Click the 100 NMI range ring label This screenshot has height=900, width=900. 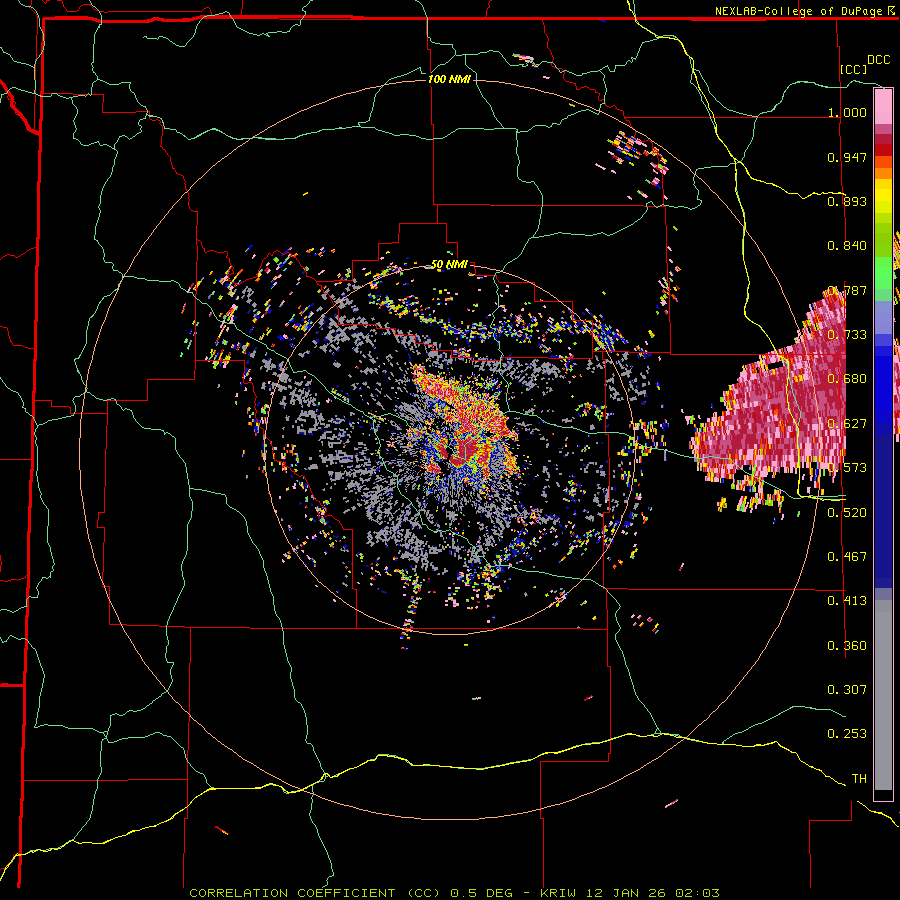(449, 79)
